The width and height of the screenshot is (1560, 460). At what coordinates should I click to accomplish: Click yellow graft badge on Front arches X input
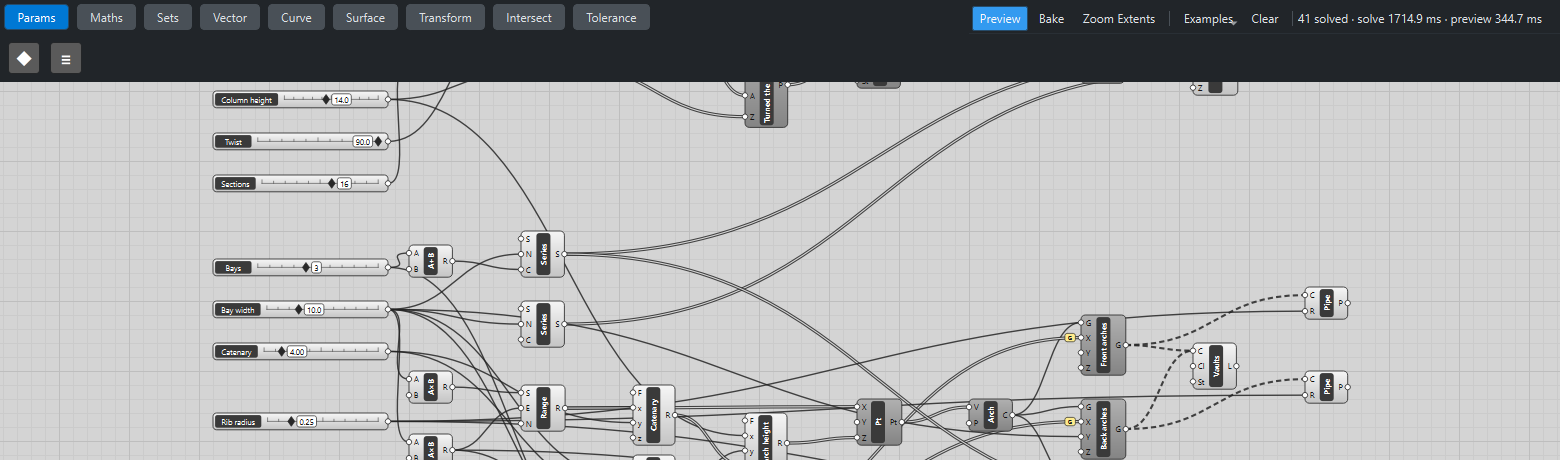1070,338
